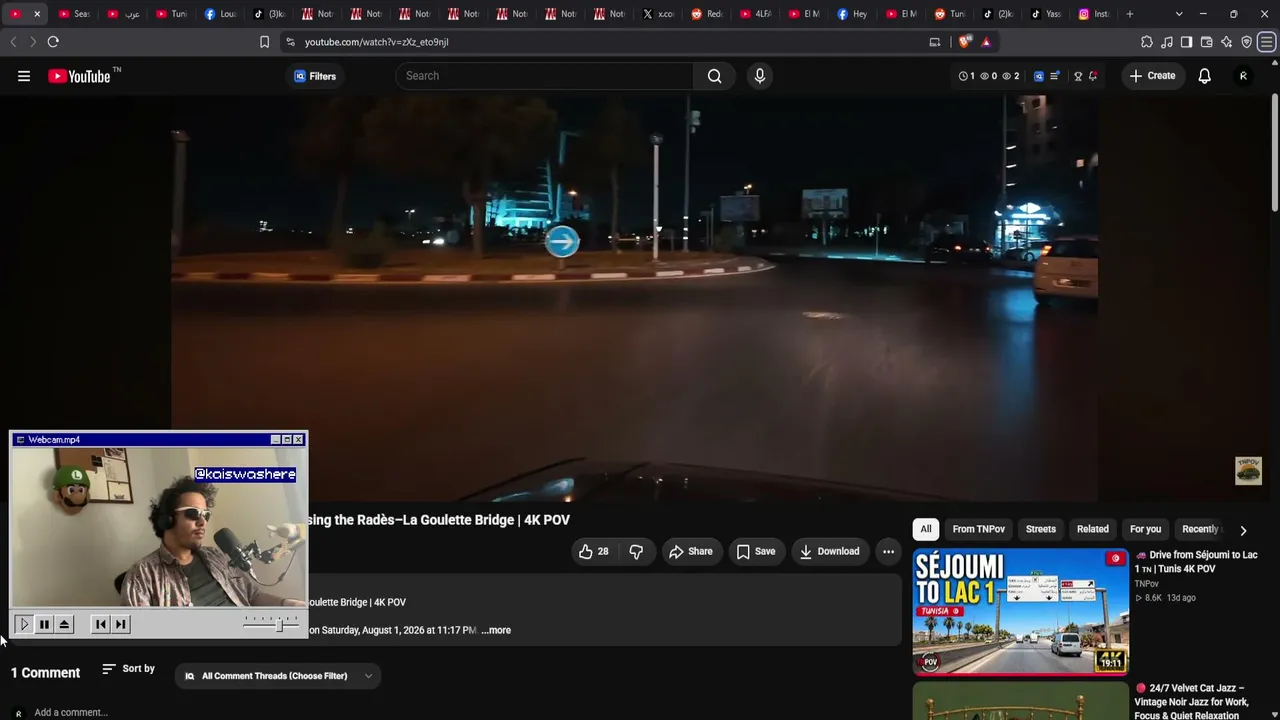This screenshot has width=1280, height=720.
Task: Open the browser extensions puzzle icon
Action: (1147, 42)
